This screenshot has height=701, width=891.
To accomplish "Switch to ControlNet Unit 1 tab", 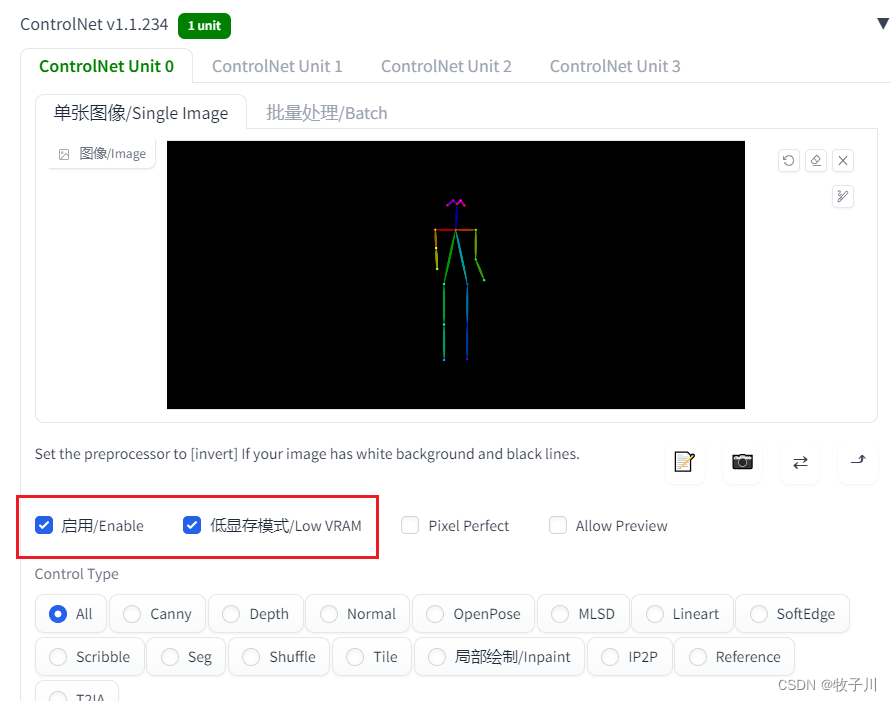I will point(277,66).
